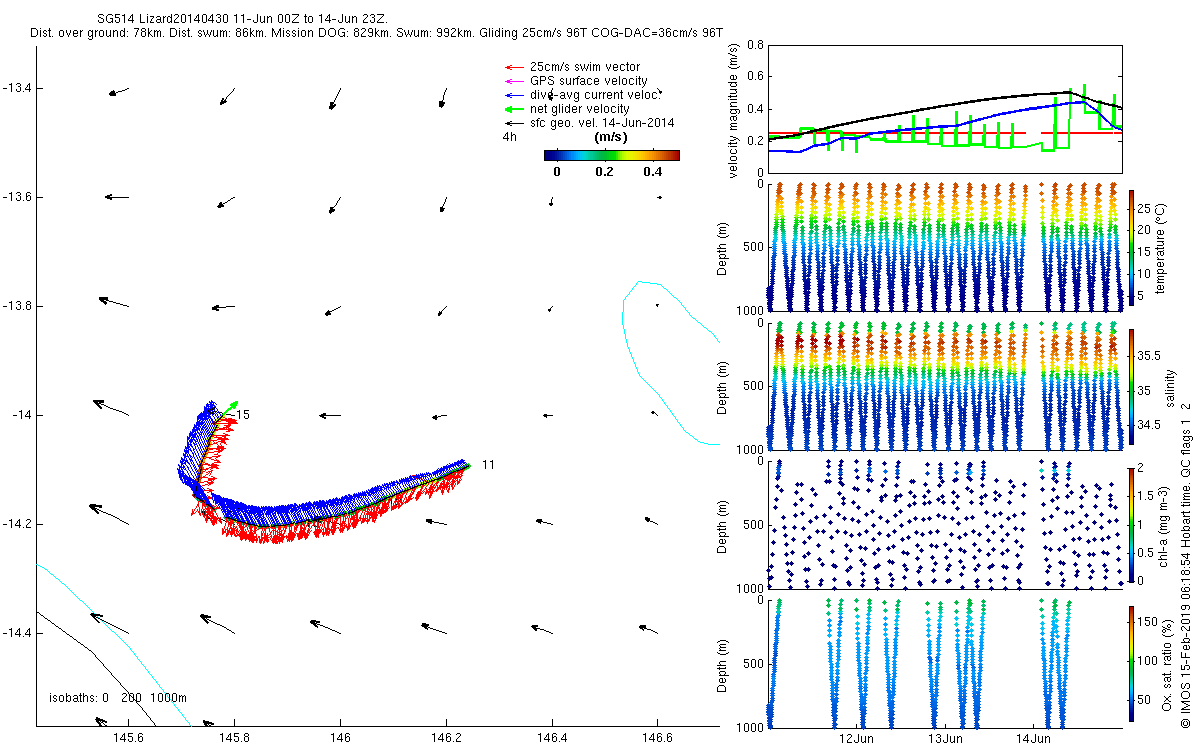
Task: Click the '0.8' tick on the velocity magnitude axis
Action: [x=755, y=45]
